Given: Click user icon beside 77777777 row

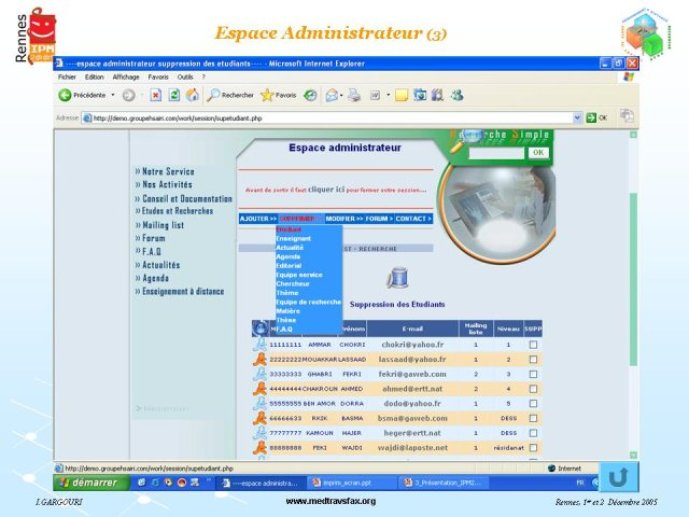Looking at the screenshot, I should [260, 433].
